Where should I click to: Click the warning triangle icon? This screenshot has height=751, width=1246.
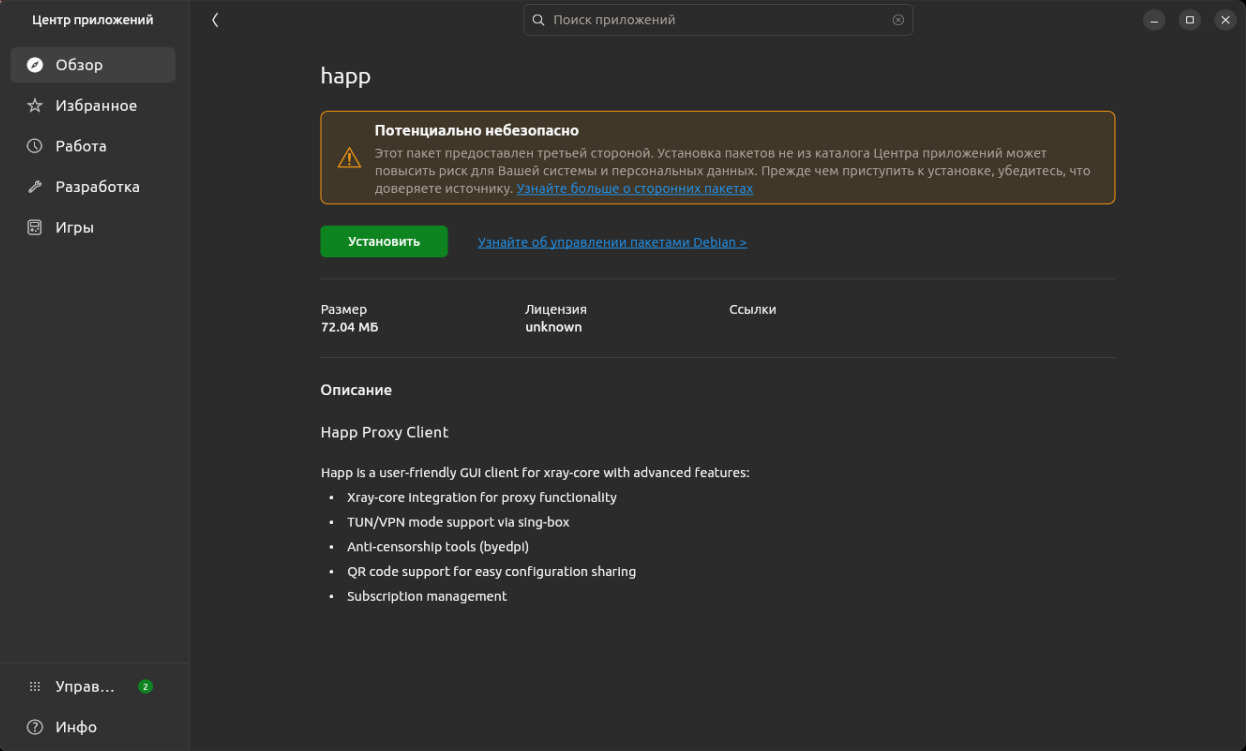coord(348,158)
